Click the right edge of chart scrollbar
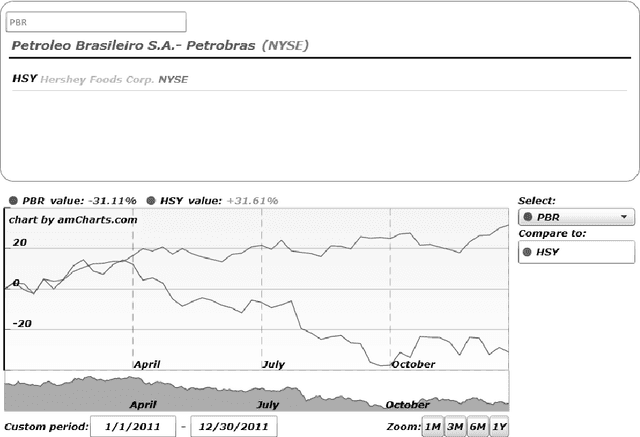The width and height of the screenshot is (640, 437). 507,391
